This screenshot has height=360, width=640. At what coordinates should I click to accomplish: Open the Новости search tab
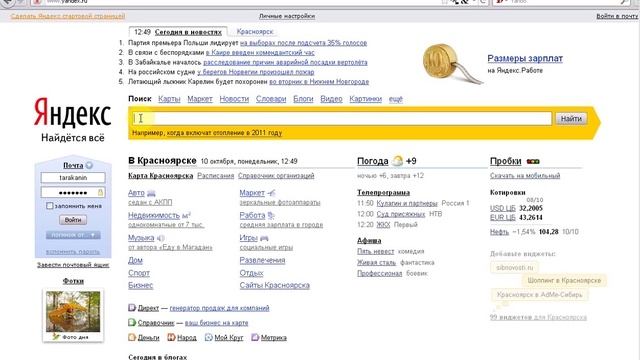point(234,99)
